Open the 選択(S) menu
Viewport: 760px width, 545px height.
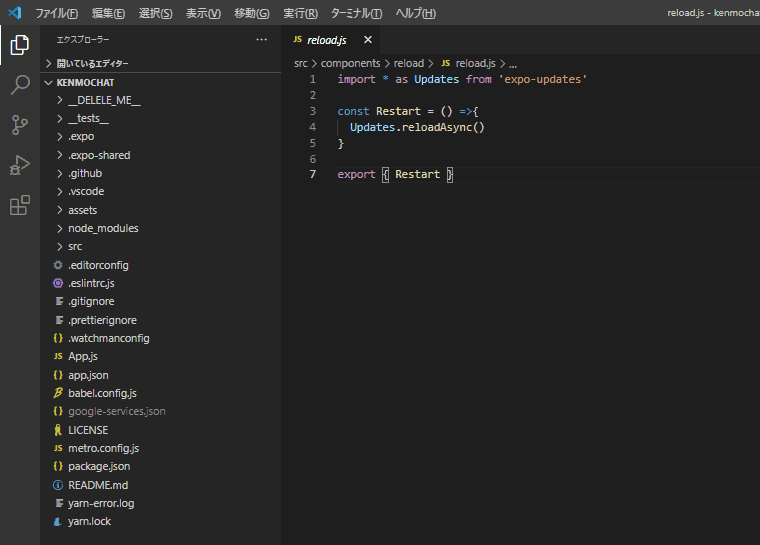(156, 13)
